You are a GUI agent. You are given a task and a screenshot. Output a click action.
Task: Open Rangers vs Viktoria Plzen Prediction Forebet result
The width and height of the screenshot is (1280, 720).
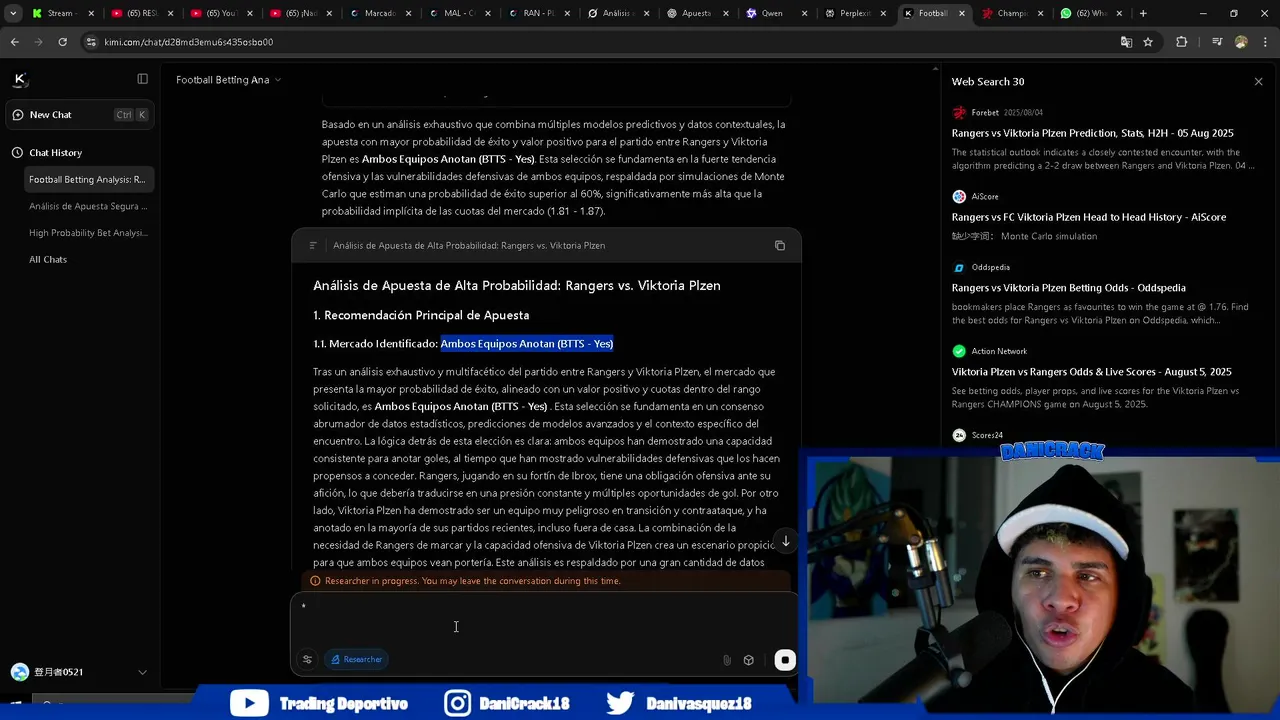[1092, 133]
